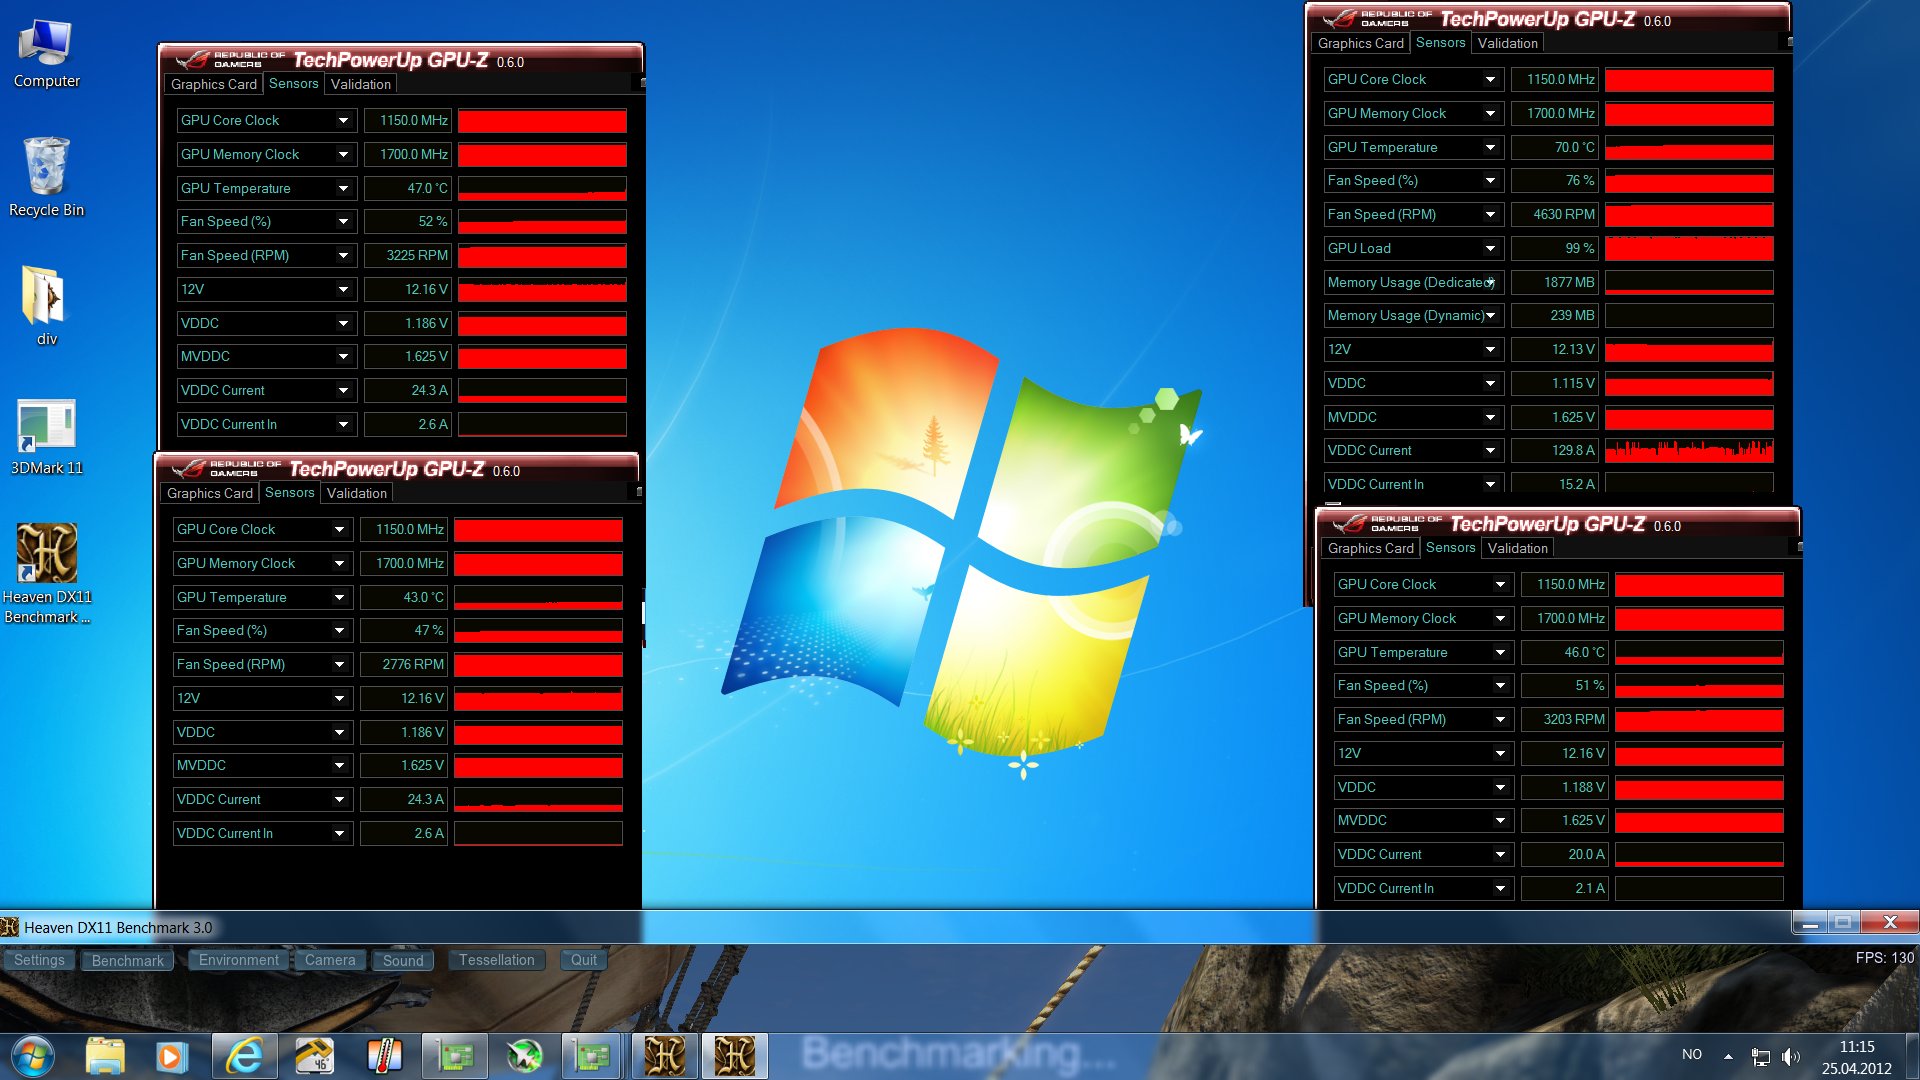The width and height of the screenshot is (1920, 1080).
Task: Click the 12V graph in the top-left GPU-Z
Action: pos(542,289)
